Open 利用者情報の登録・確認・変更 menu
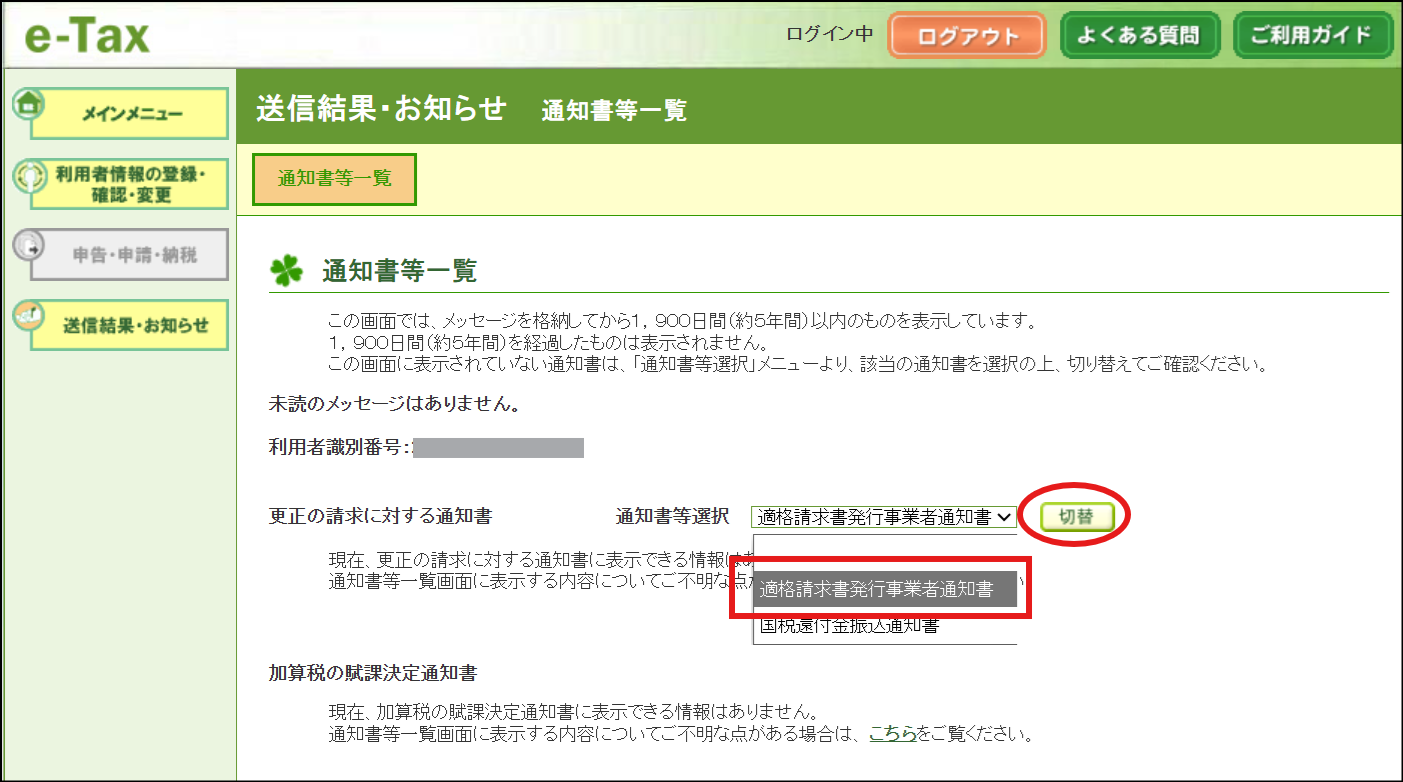The image size is (1403, 782). tap(131, 185)
